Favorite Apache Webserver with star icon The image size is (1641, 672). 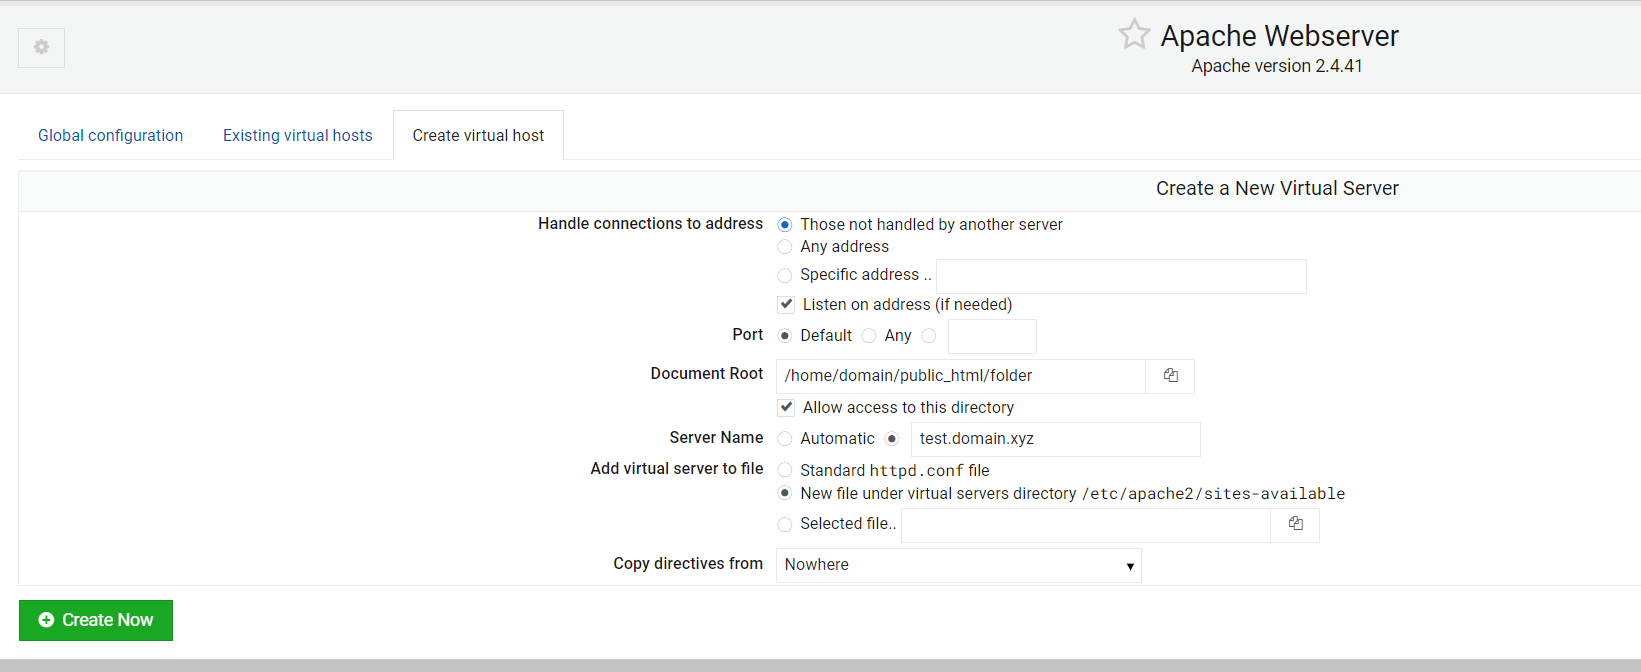tap(1134, 34)
